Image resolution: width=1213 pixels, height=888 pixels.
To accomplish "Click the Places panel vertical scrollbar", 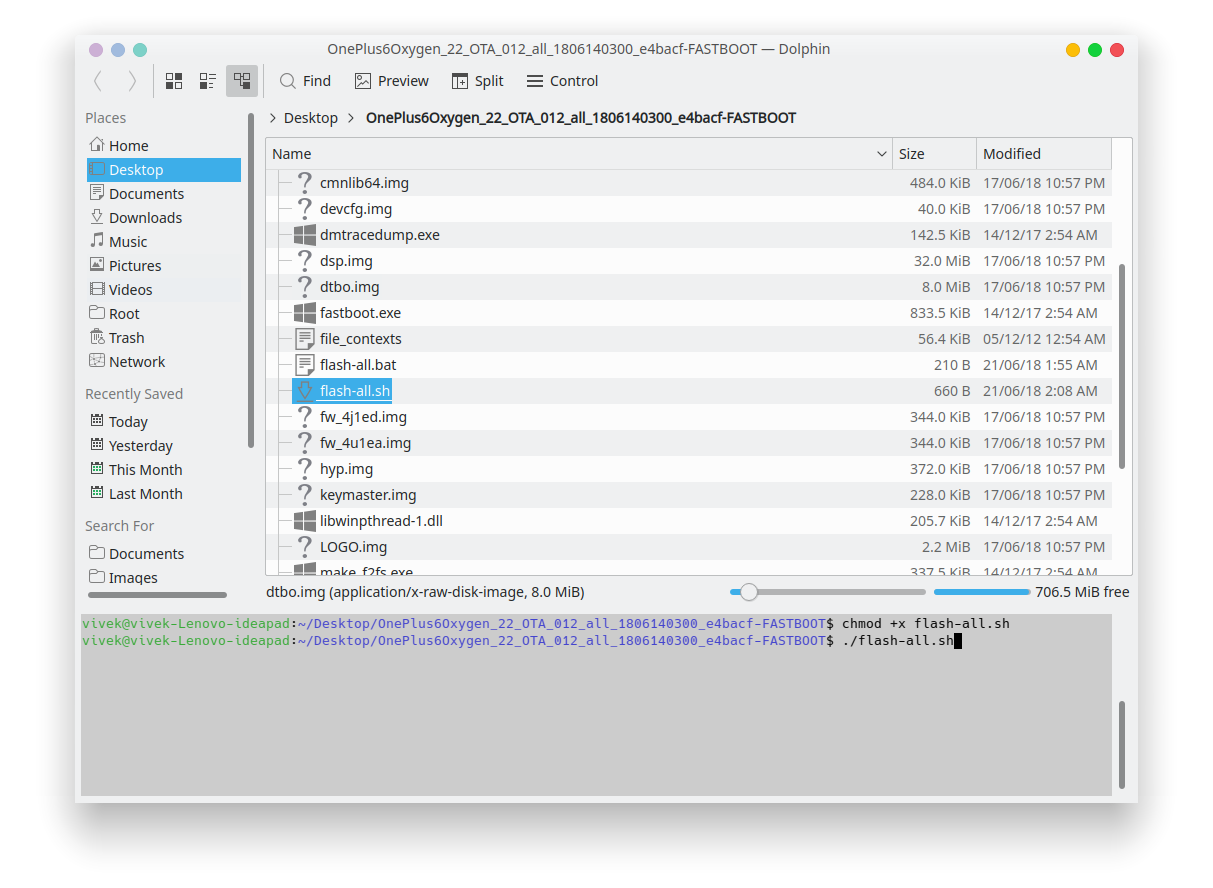I will pos(251,280).
